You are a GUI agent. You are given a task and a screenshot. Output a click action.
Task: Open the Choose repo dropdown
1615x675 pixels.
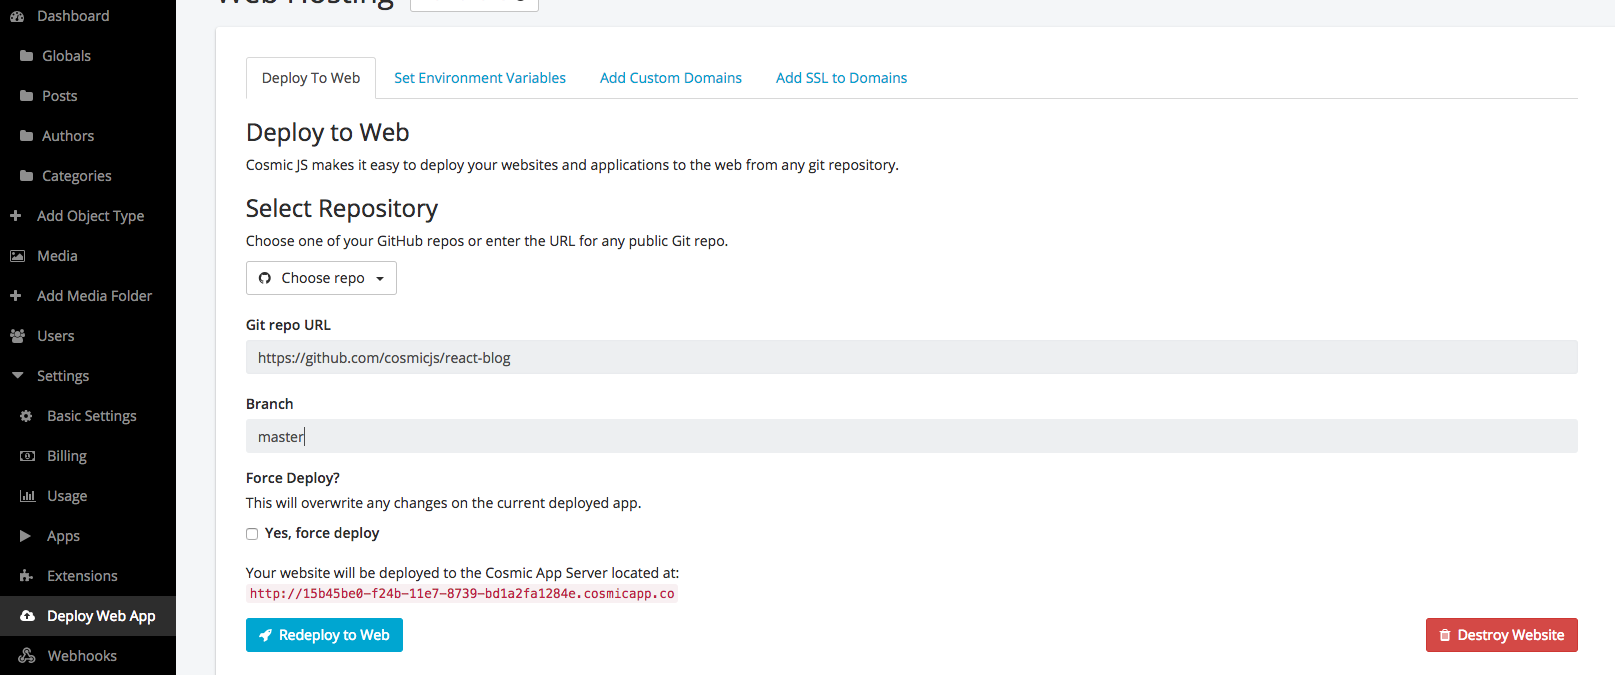tap(321, 278)
